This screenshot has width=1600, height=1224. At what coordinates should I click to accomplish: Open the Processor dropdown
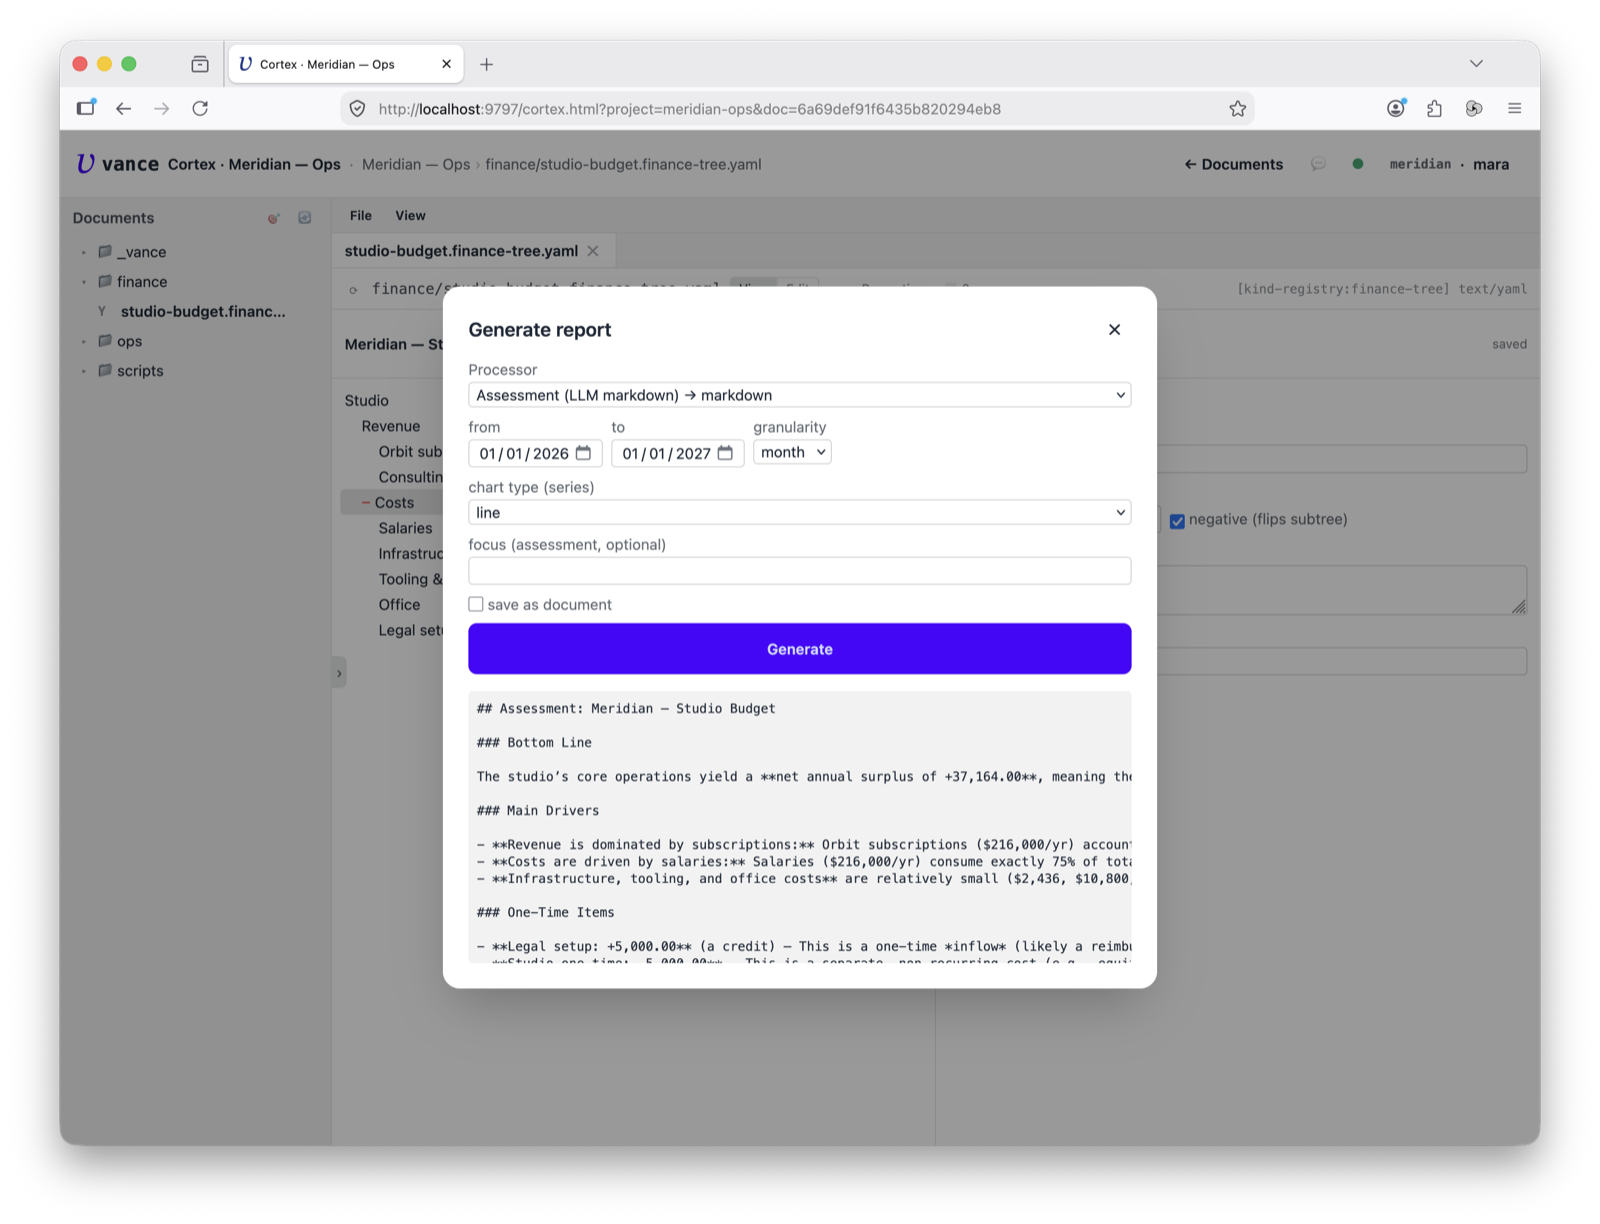(799, 395)
